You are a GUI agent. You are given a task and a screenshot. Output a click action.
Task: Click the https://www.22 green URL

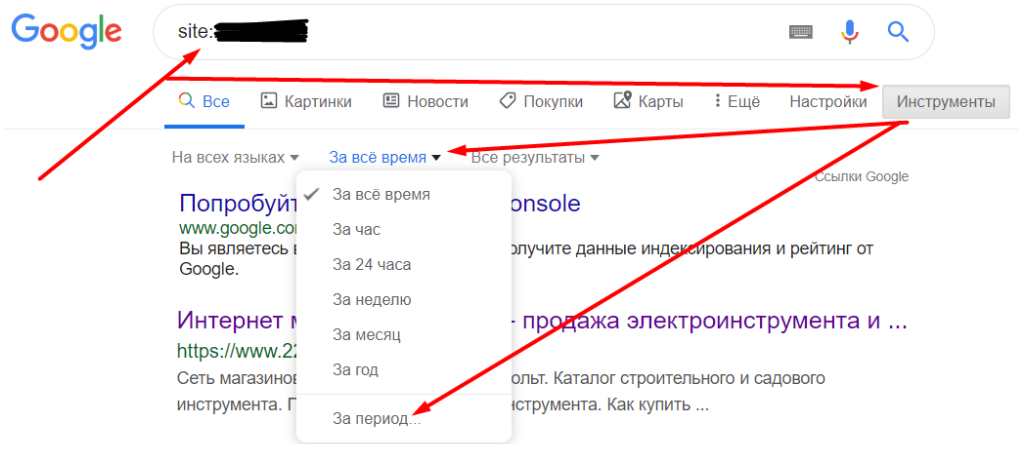pos(237,352)
